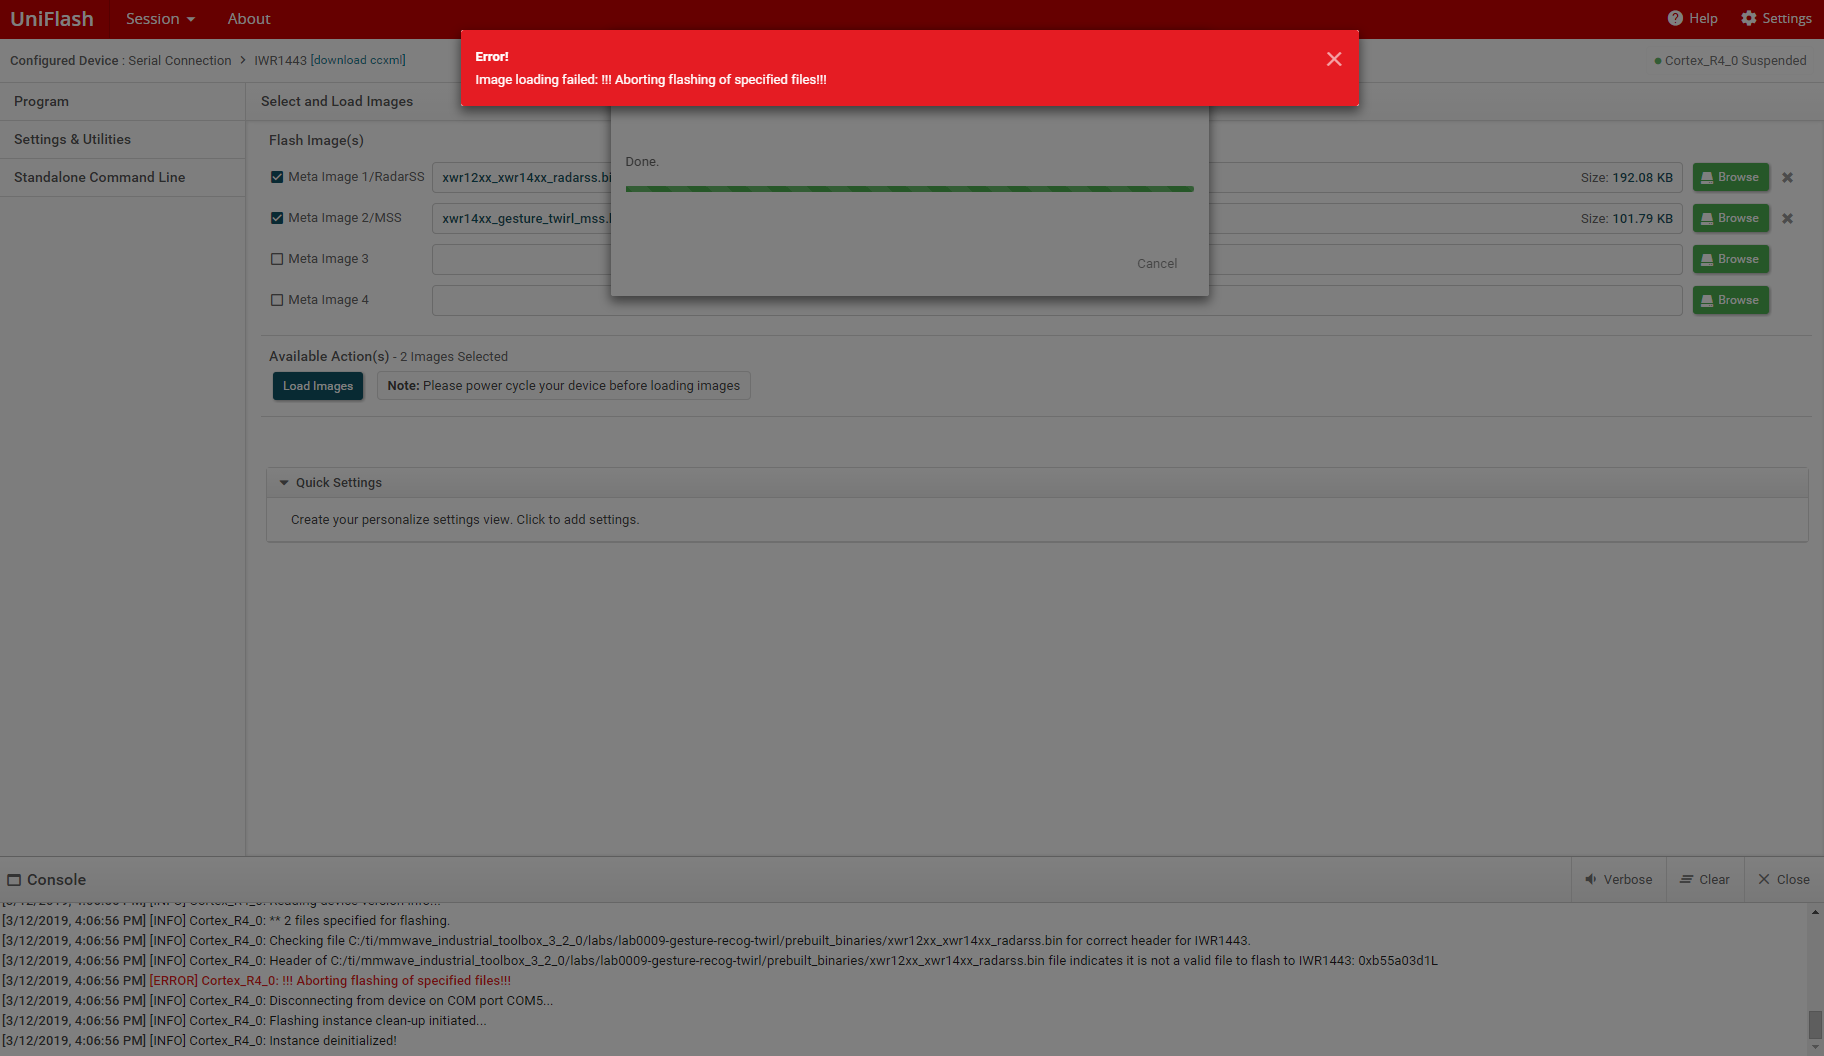This screenshot has width=1824, height=1056.
Task: Click 'Size: 192.08 KB' label
Action: (x=1627, y=178)
